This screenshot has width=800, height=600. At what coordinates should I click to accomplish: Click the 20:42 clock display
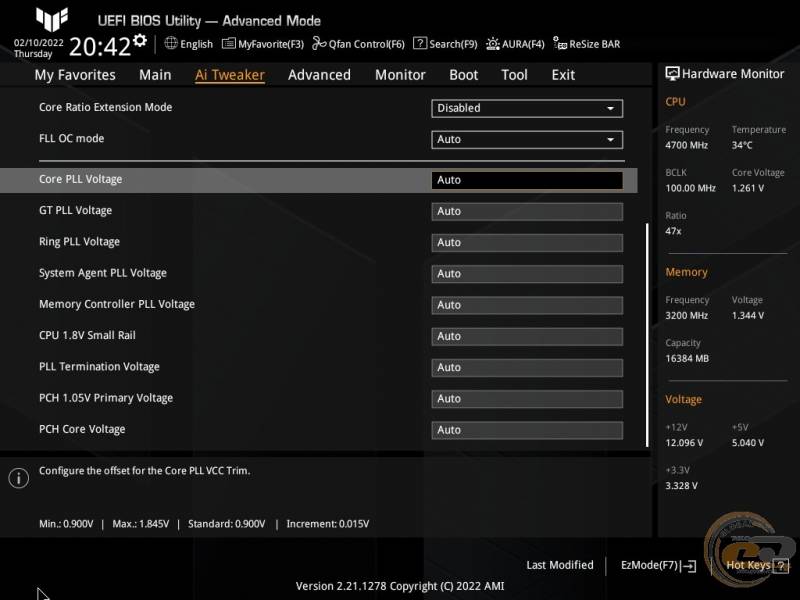[100, 47]
